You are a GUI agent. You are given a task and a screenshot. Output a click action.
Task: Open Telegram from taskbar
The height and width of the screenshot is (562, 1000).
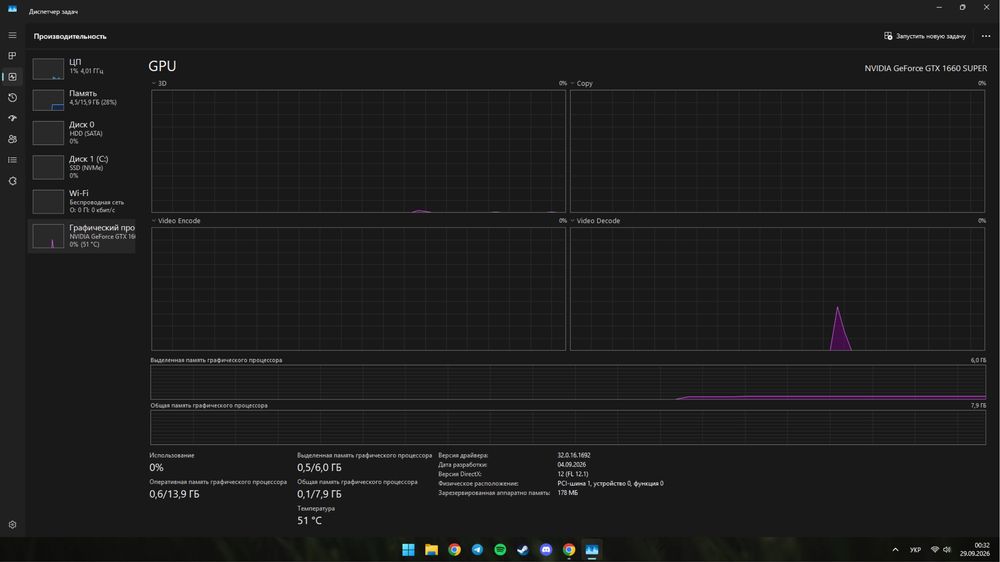(x=477, y=549)
